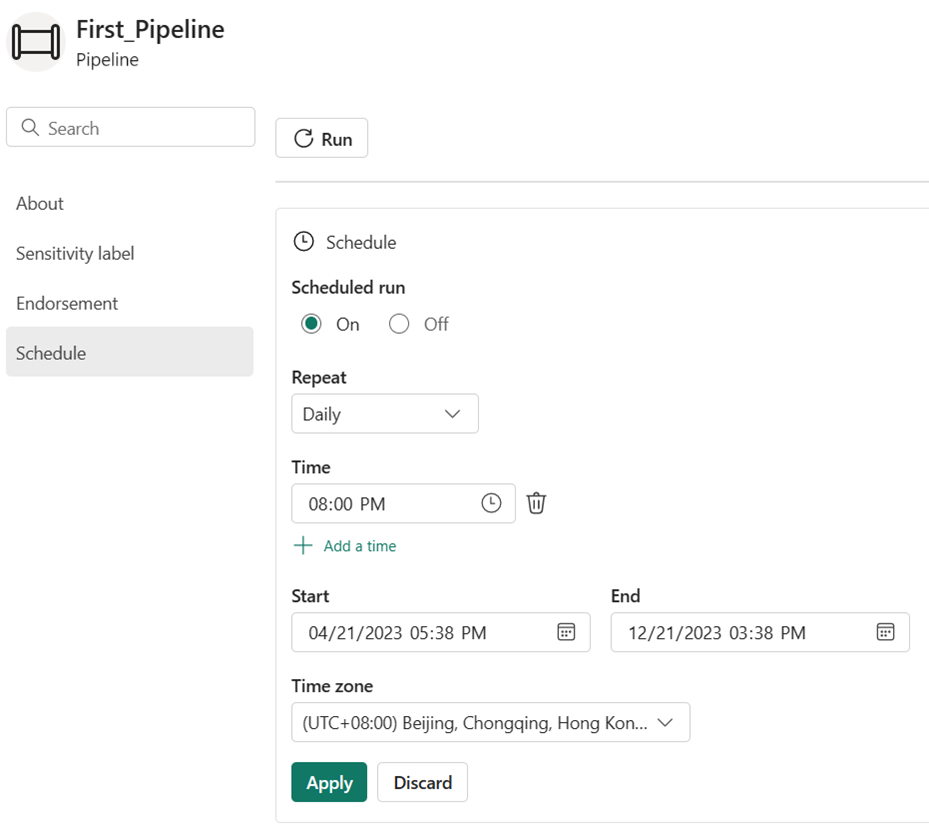Expand the Time zone dropdown
This screenshot has width=929, height=835.
(490, 722)
